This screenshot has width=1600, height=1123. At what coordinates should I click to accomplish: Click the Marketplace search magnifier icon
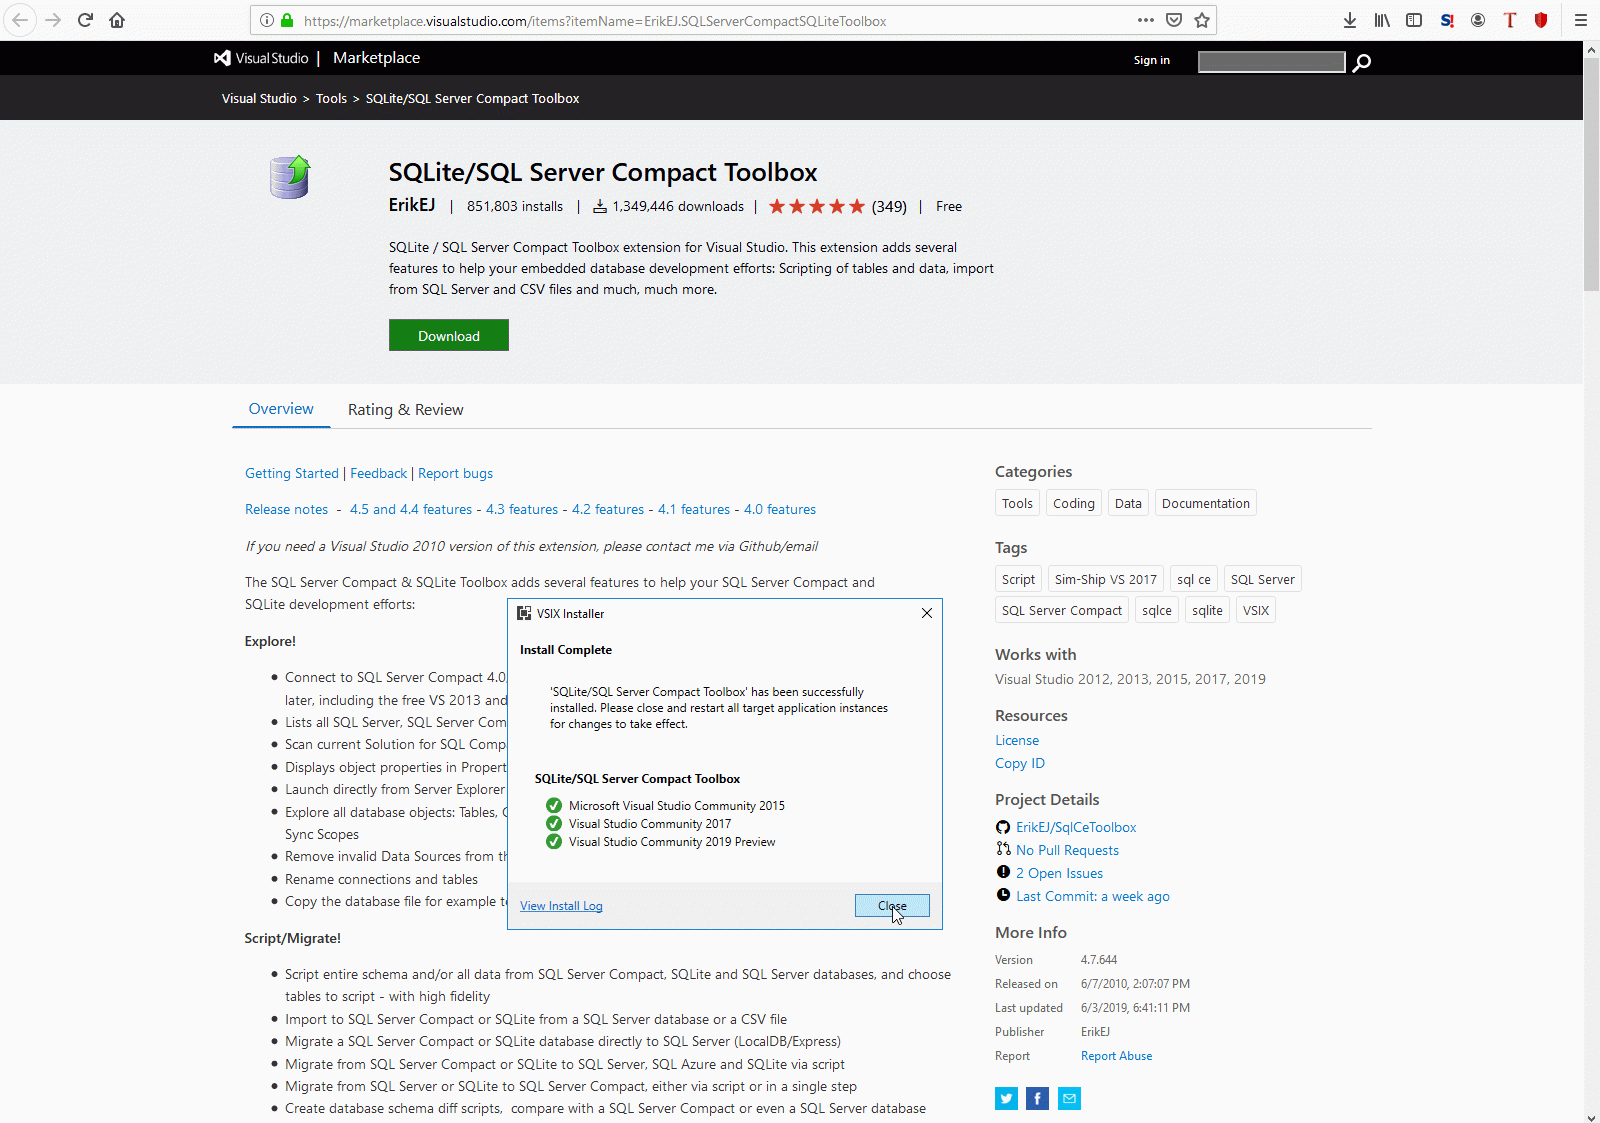[x=1362, y=62]
